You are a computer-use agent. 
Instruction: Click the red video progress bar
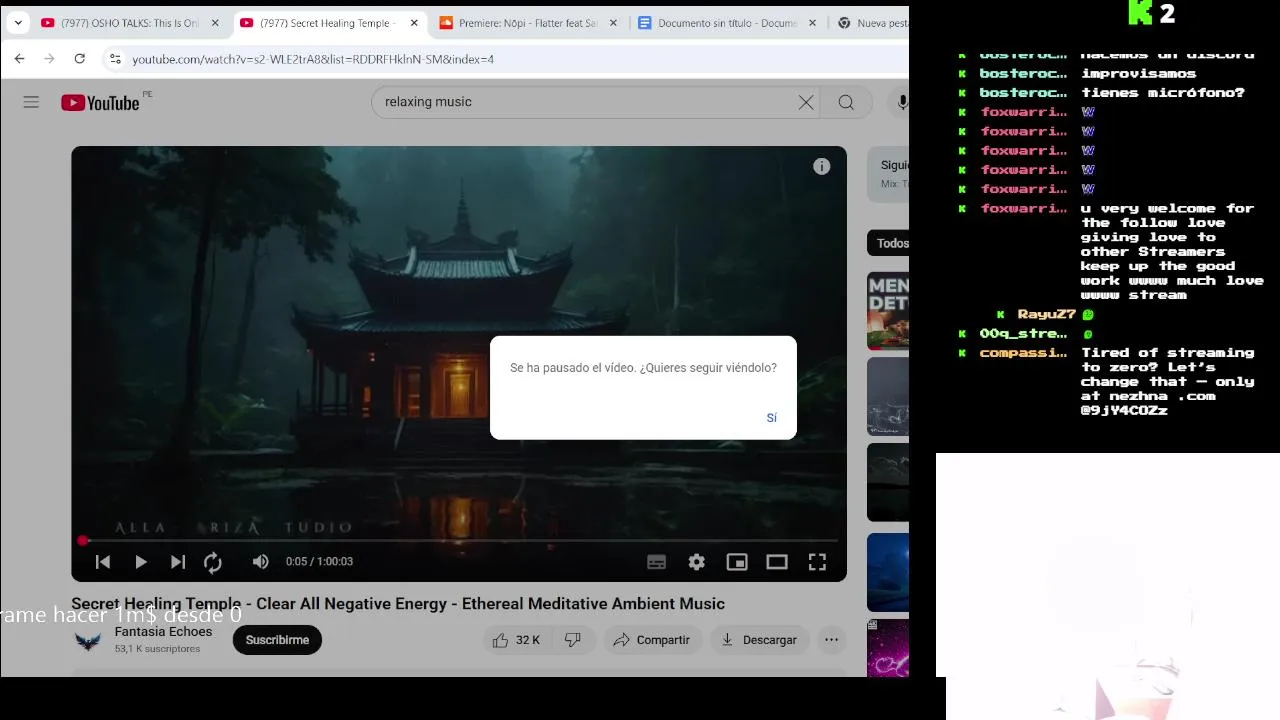point(459,541)
